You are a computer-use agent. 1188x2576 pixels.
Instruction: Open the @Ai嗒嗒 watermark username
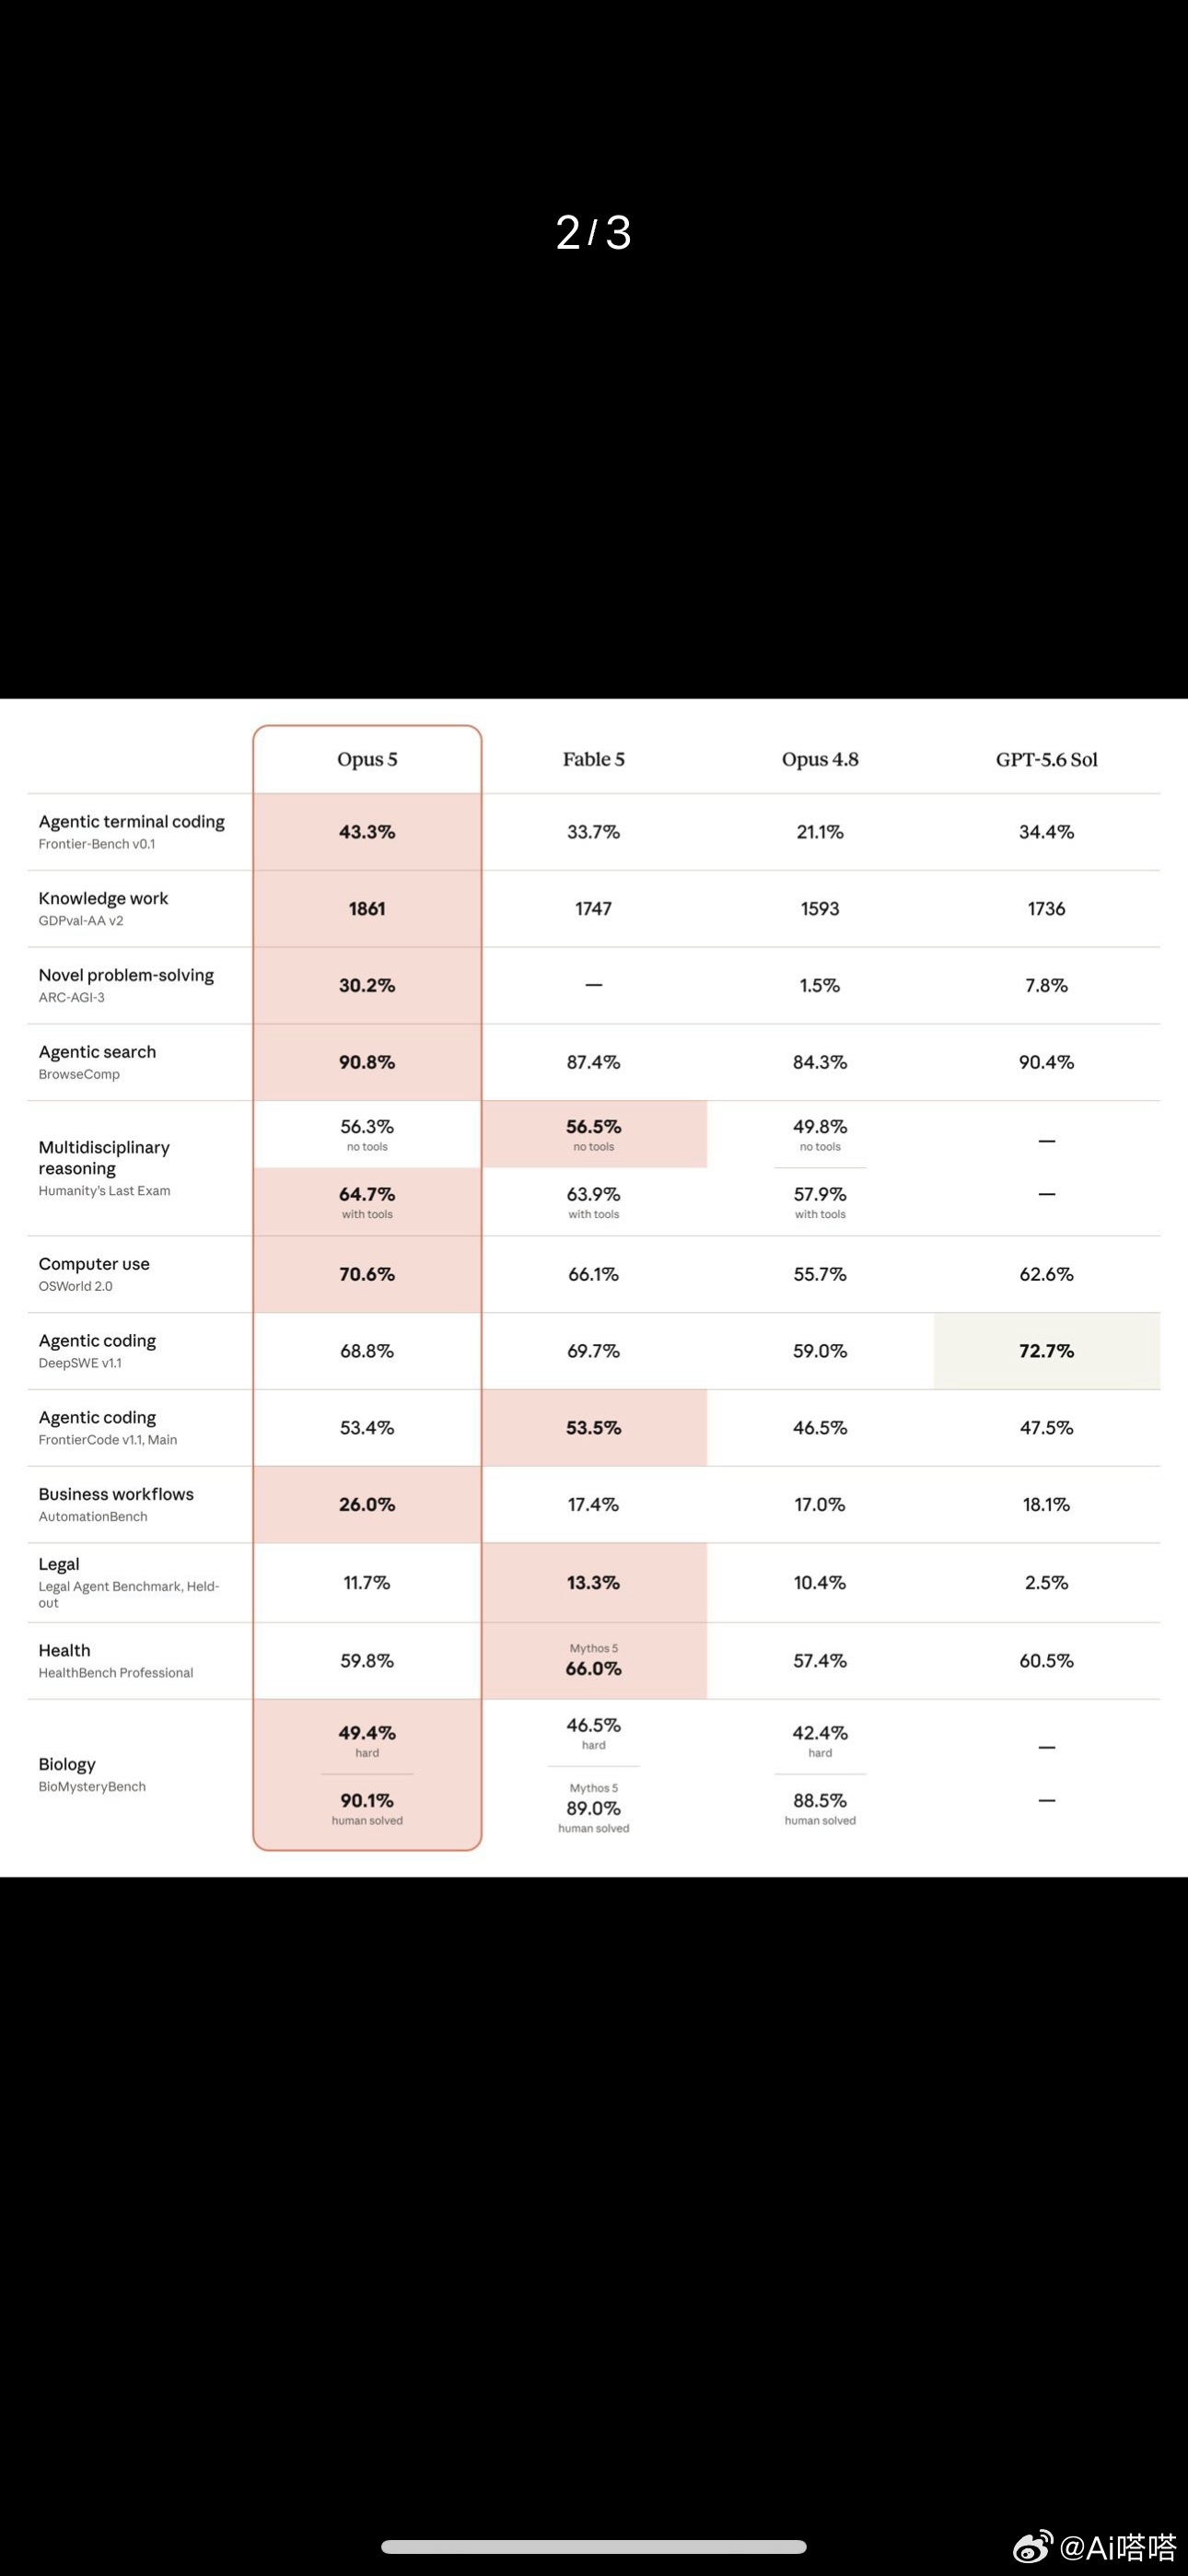[x=1117, y=2547]
